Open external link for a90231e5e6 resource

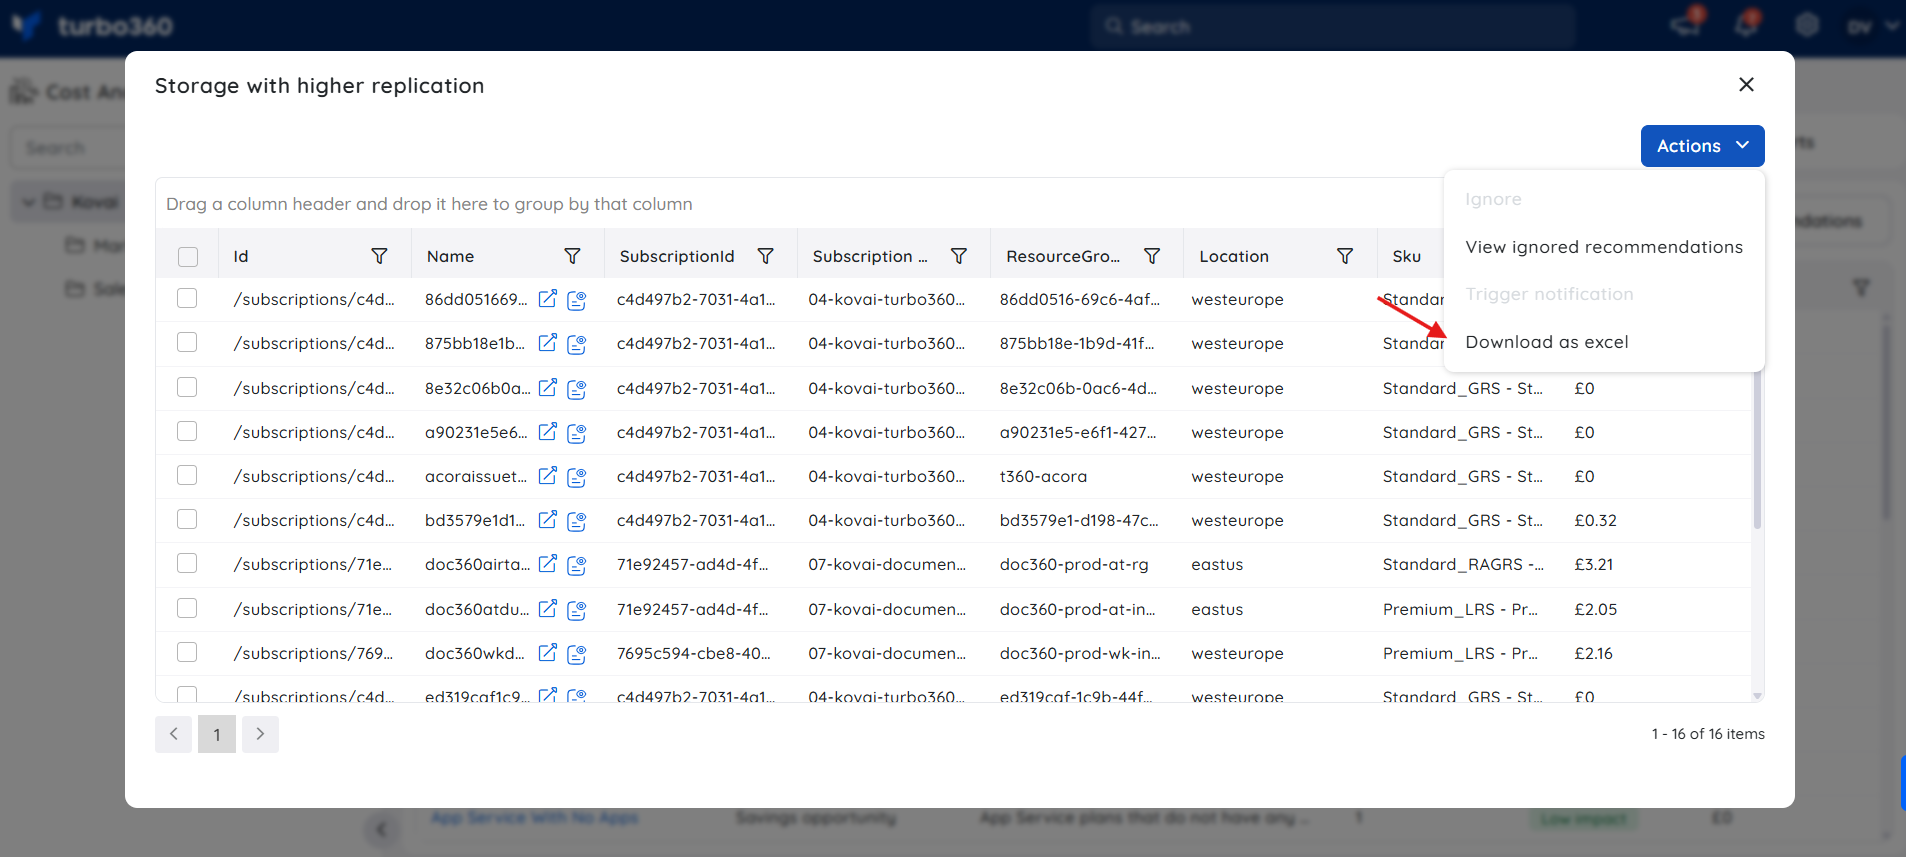click(547, 432)
